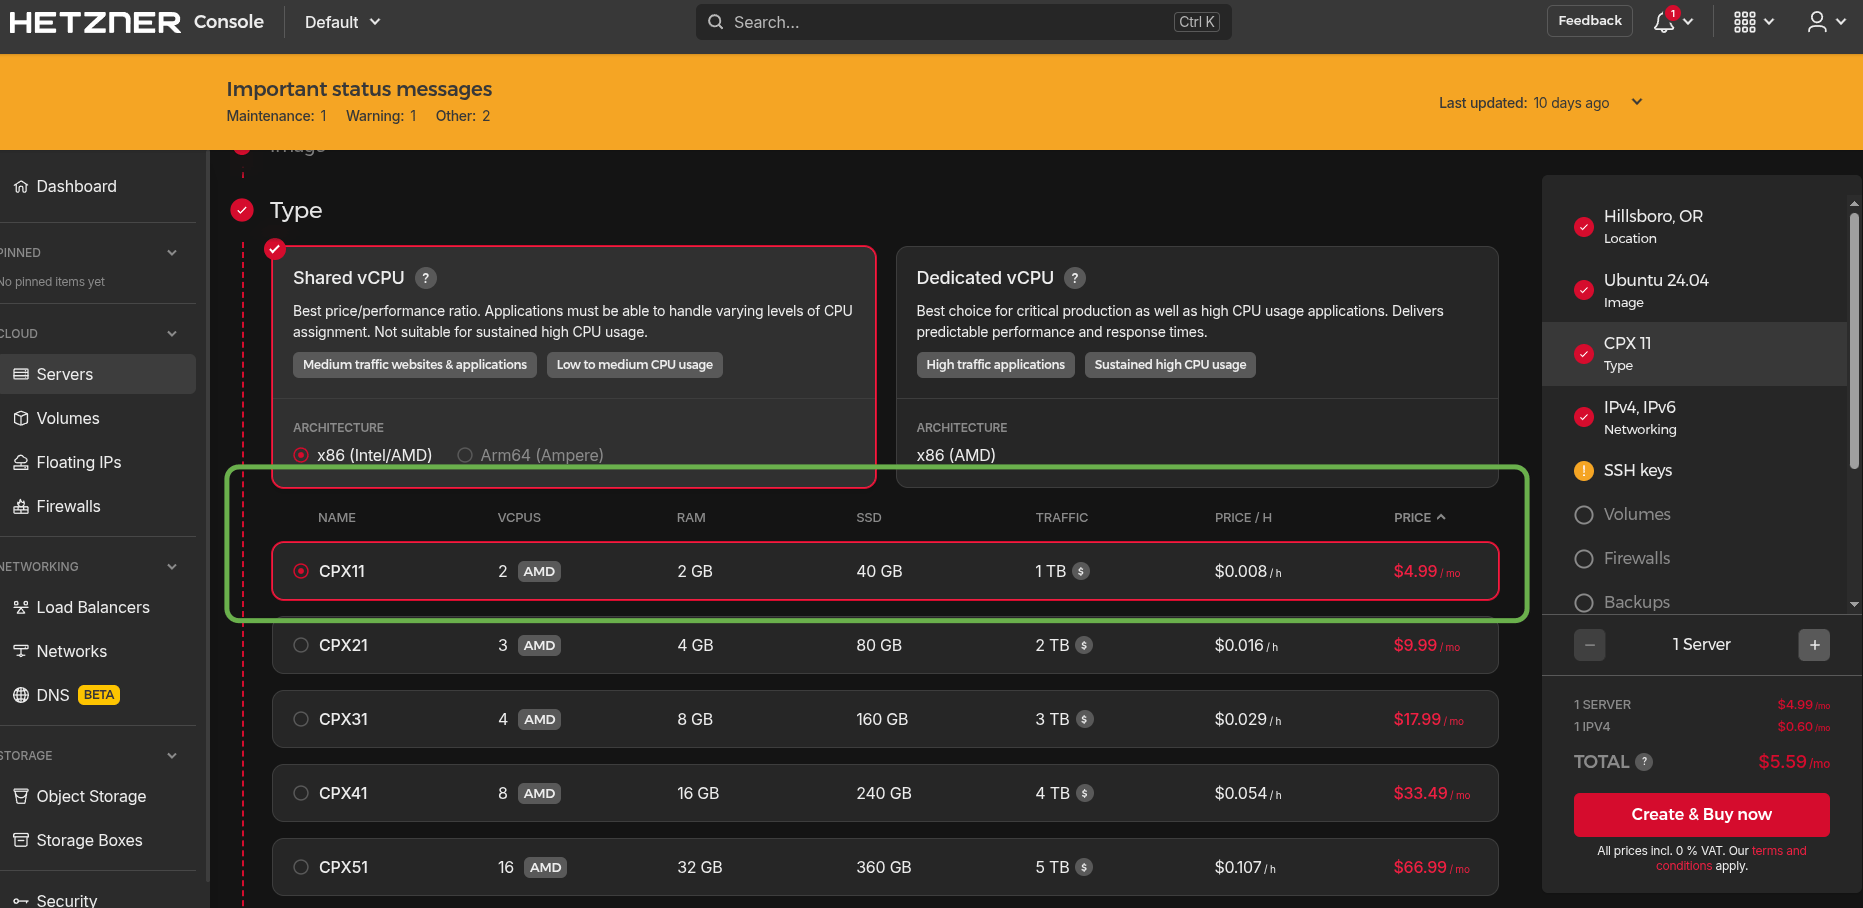Click the Hetzner Console logo
Image resolution: width=1863 pixels, height=908 pixels.
(136, 22)
